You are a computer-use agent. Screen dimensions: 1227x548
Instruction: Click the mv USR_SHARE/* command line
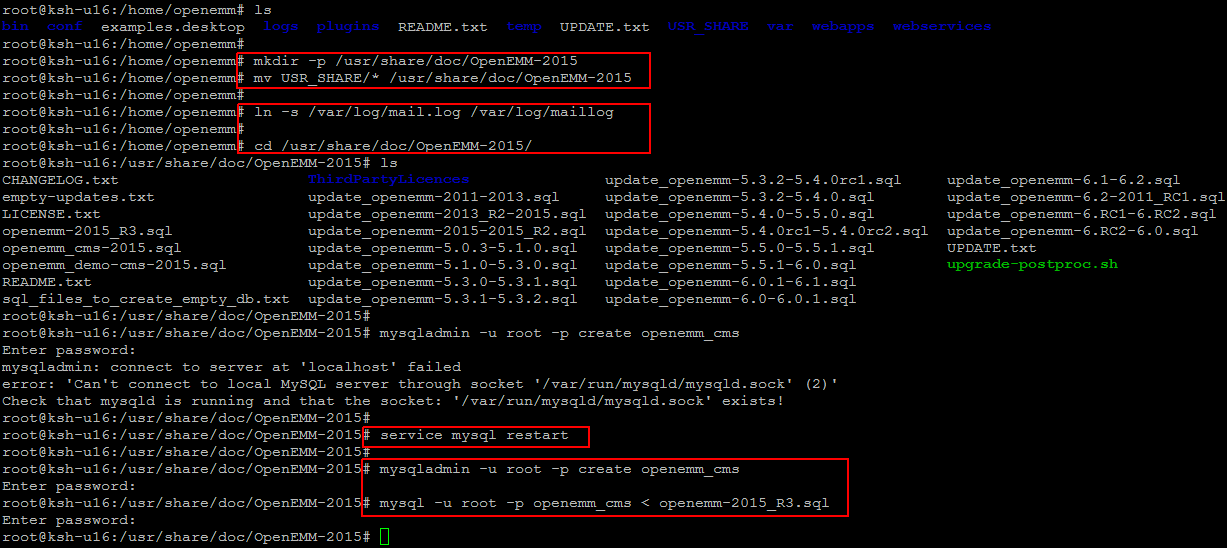(442, 78)
